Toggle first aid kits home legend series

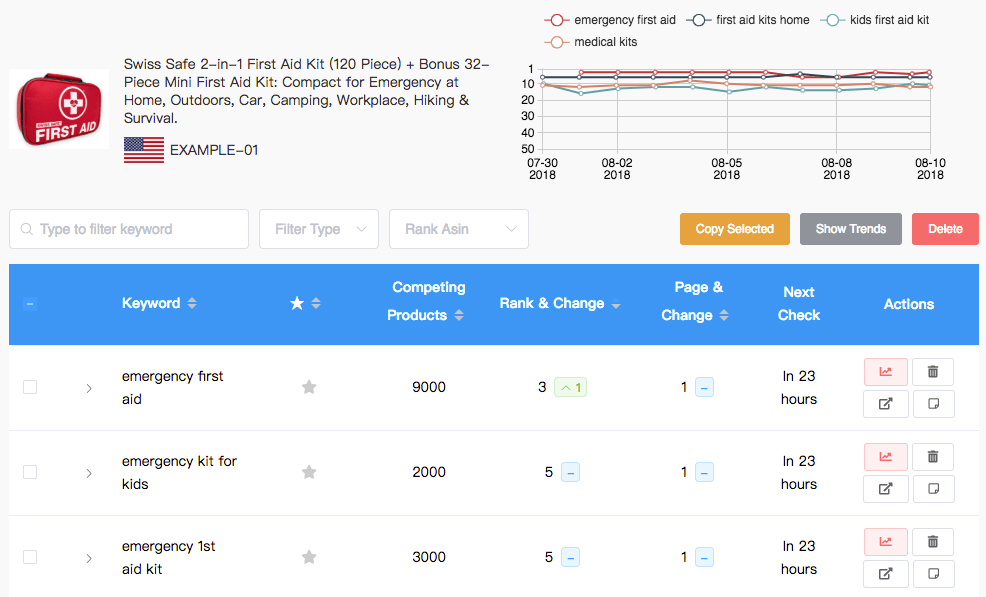point(748,20)
